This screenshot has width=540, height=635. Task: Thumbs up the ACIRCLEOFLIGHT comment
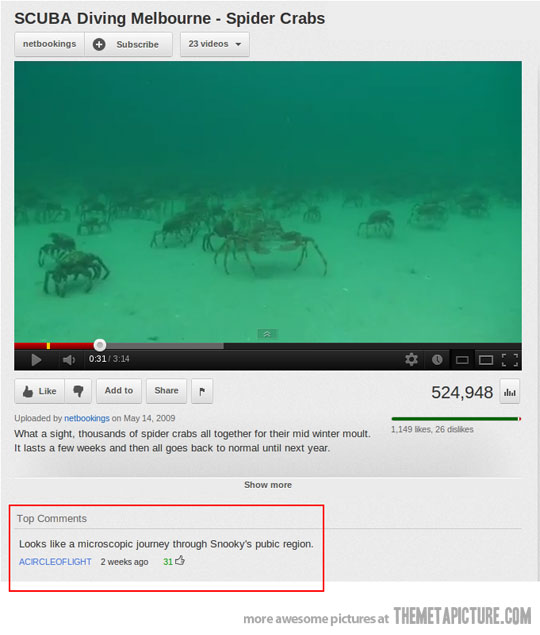[180, 561]
